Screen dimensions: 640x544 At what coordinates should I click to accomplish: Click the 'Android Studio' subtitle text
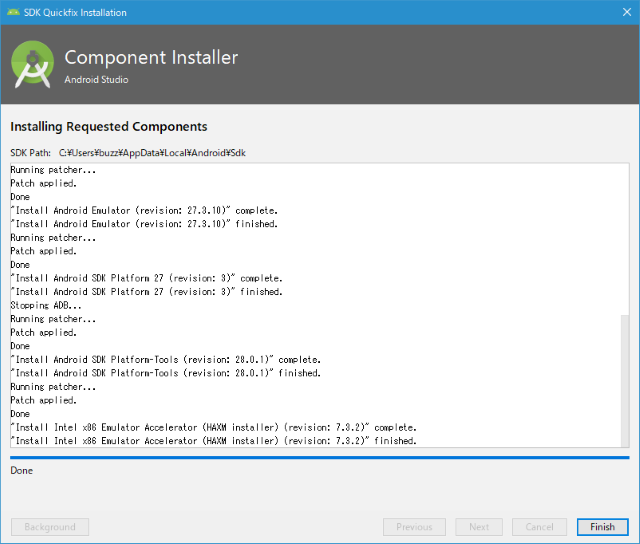(96, 80)
